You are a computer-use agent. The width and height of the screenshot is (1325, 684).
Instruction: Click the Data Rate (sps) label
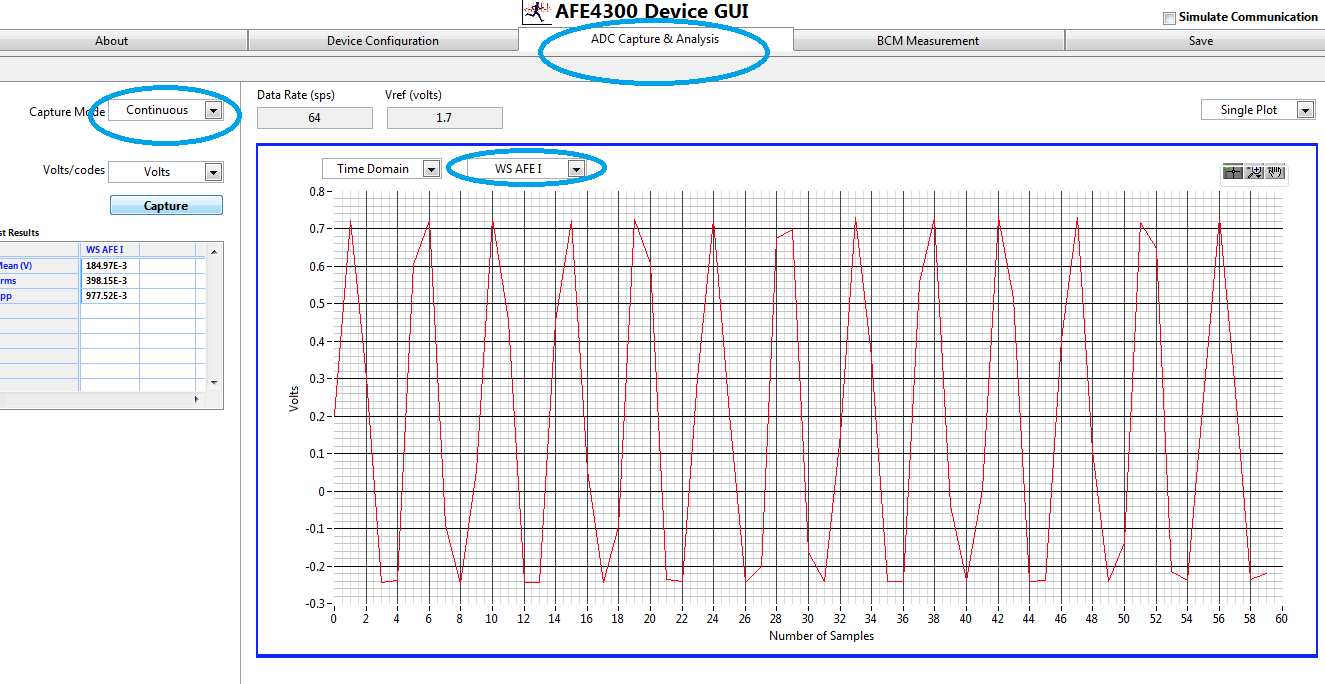pyautogui.click(x=296, y=95)
